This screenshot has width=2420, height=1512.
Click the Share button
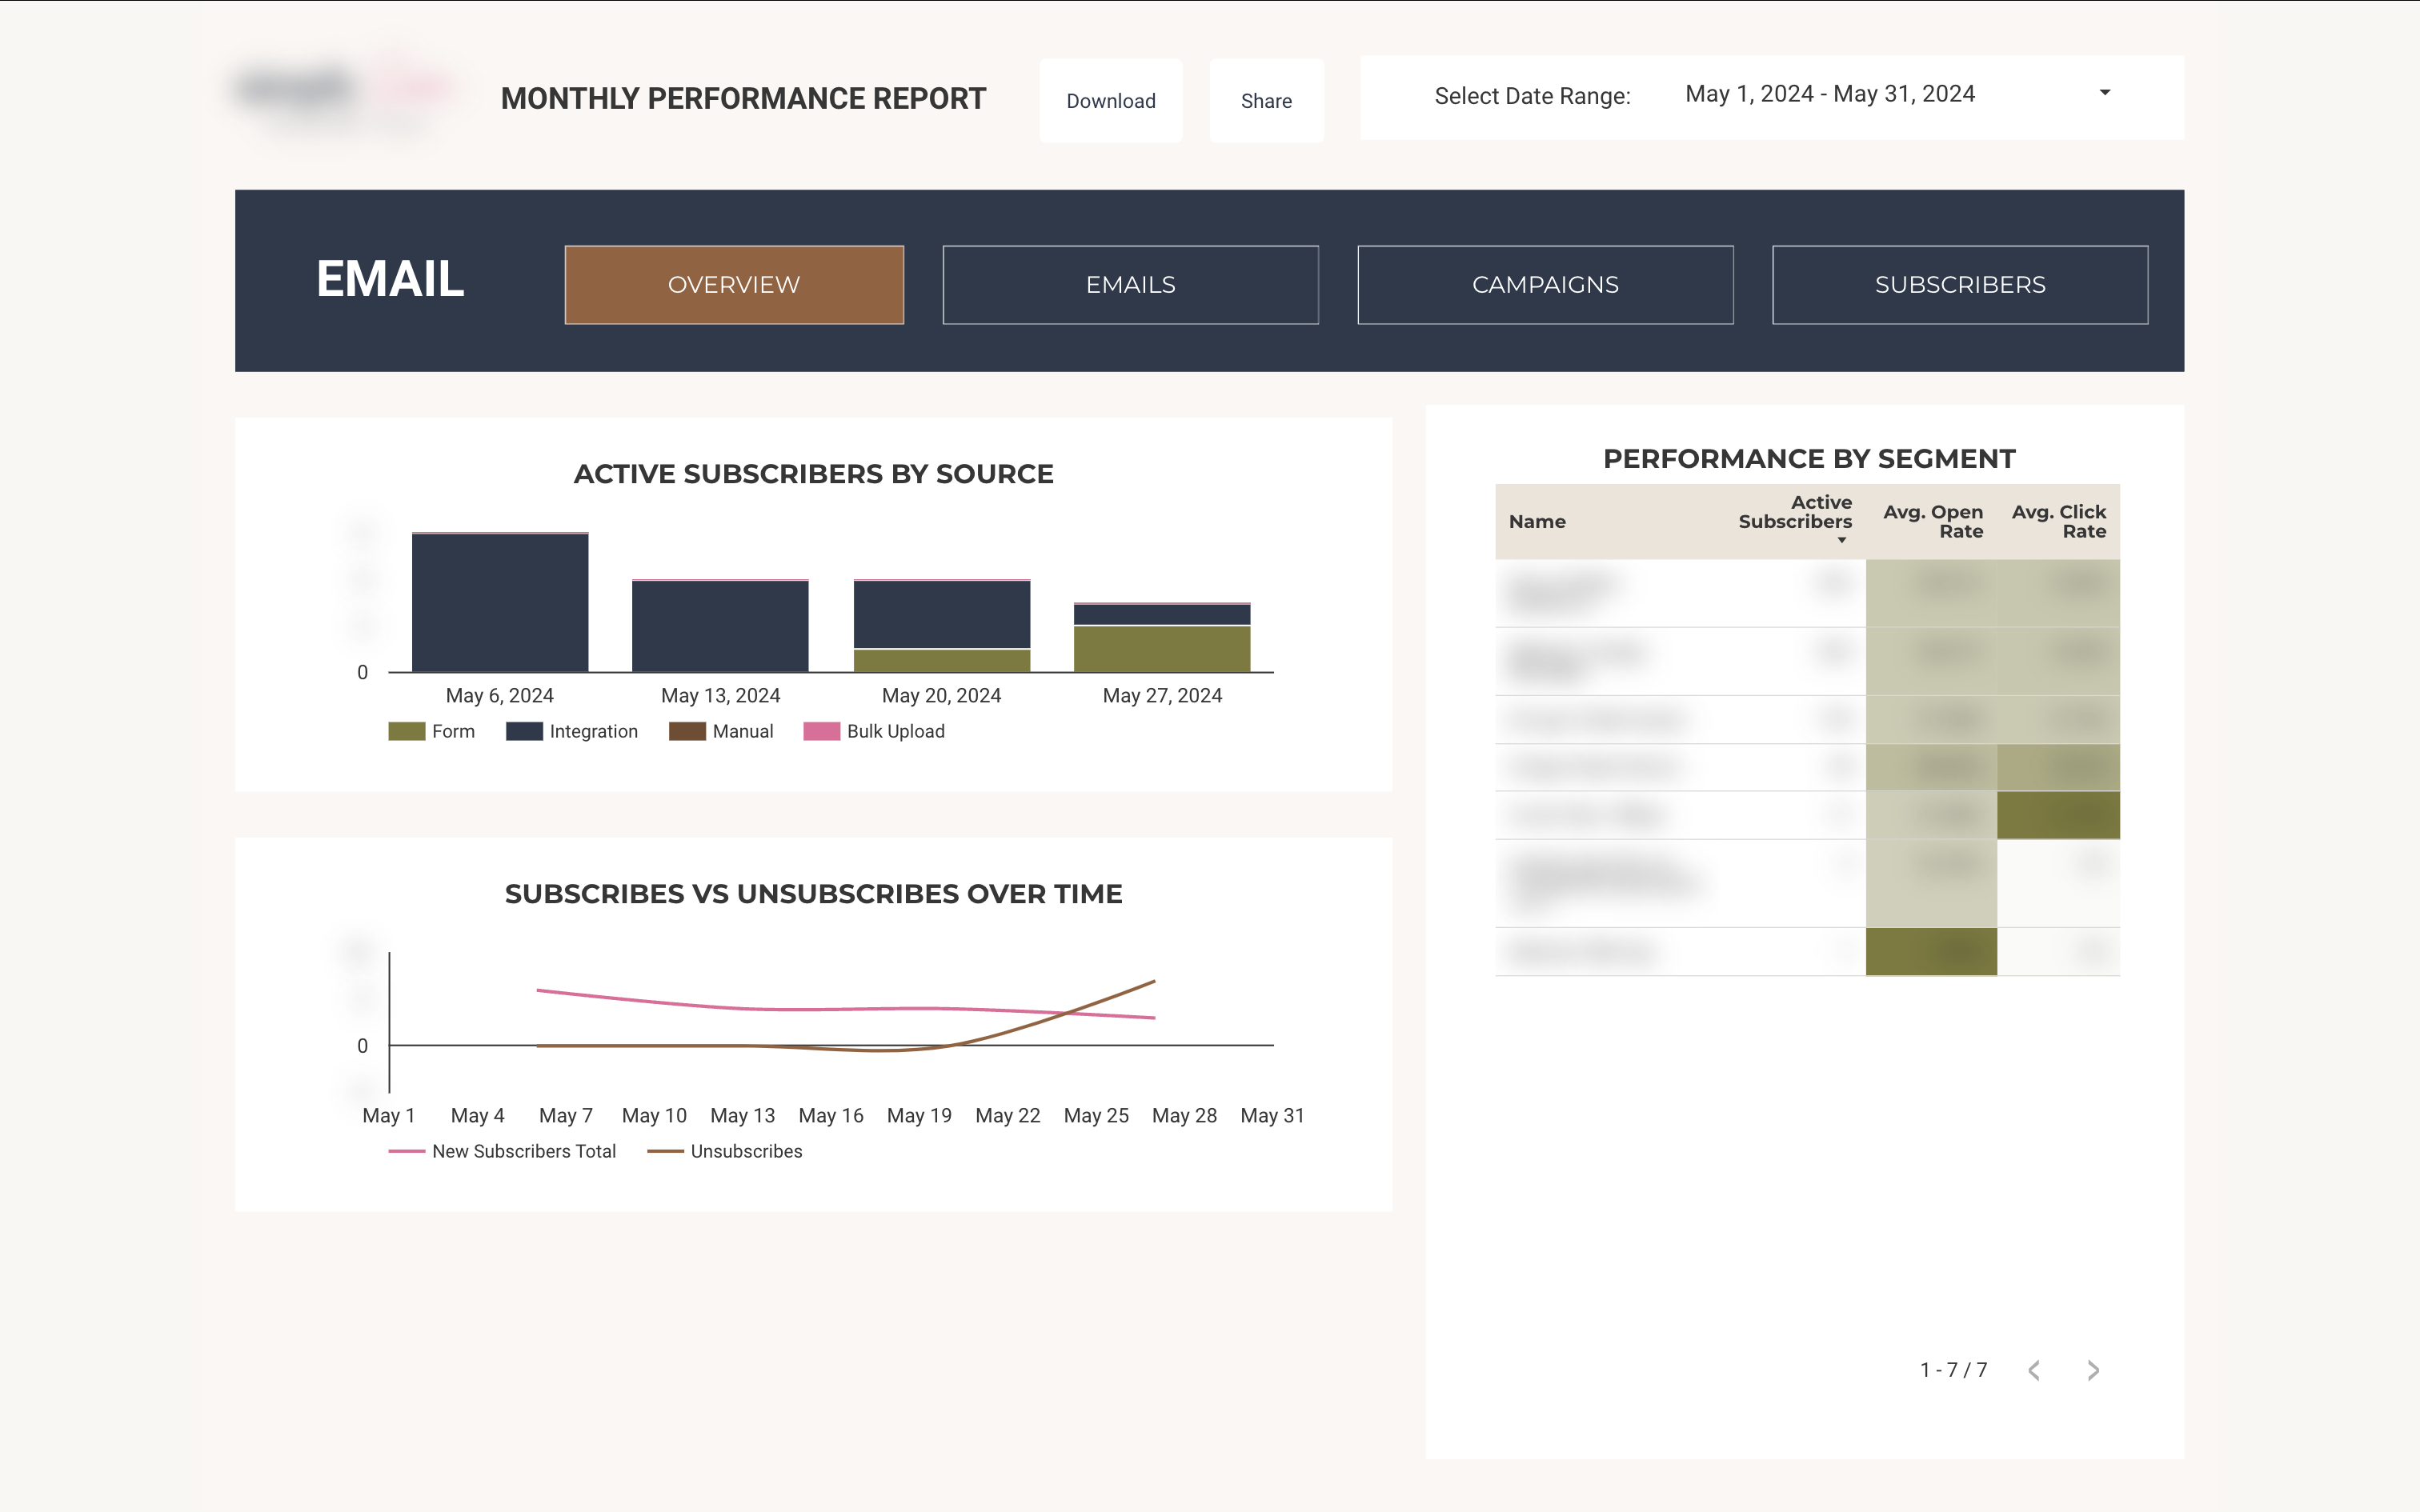[x=1266, y=100]
